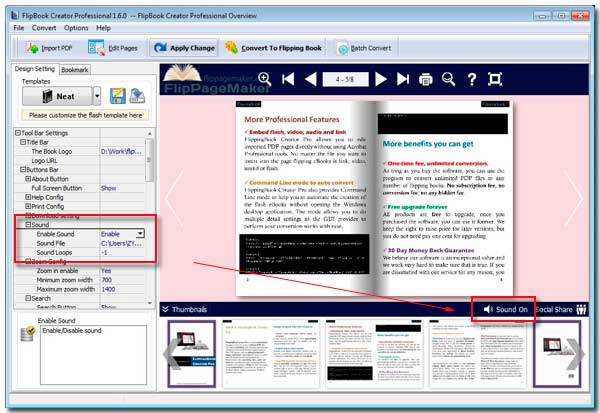Image resolution: width=600 pixels, height=413 pixels.
Task: Click the left page-flip arrow on the book
Action: [x=174, y=198]
